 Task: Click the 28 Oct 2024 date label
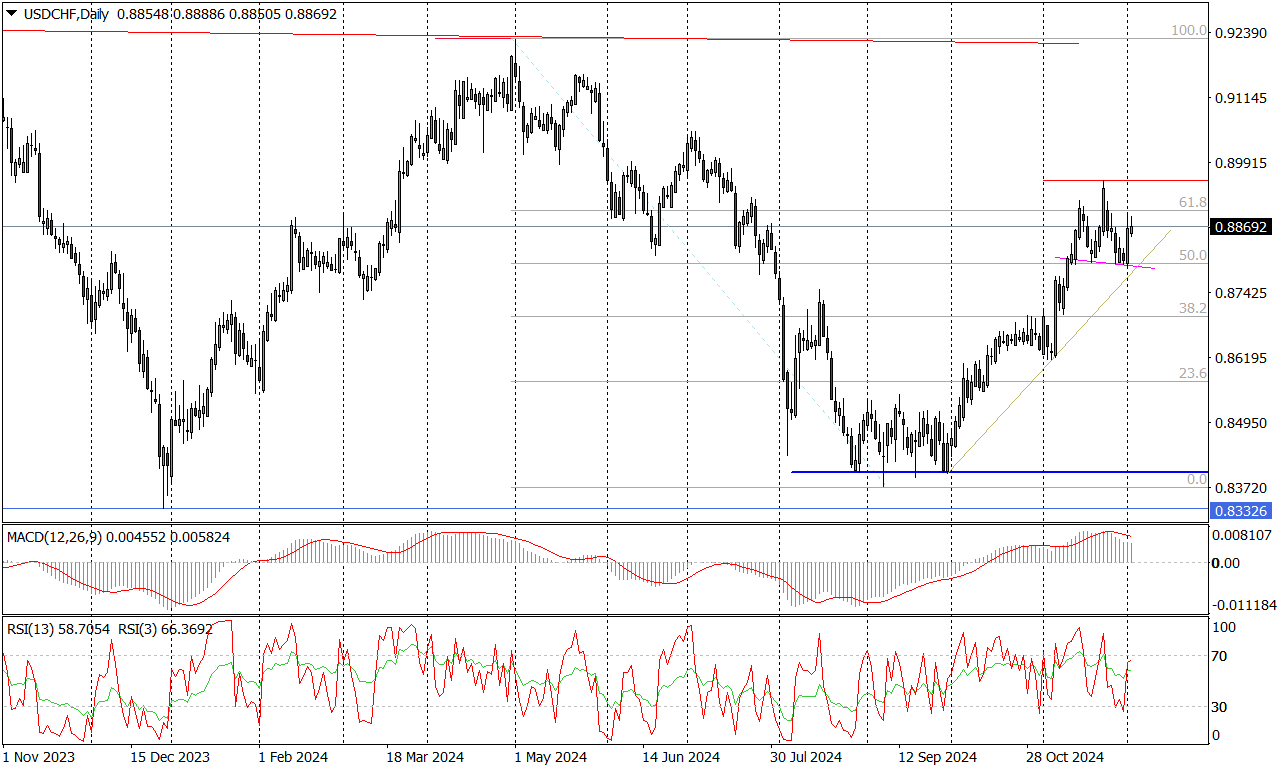point(1066,757)
